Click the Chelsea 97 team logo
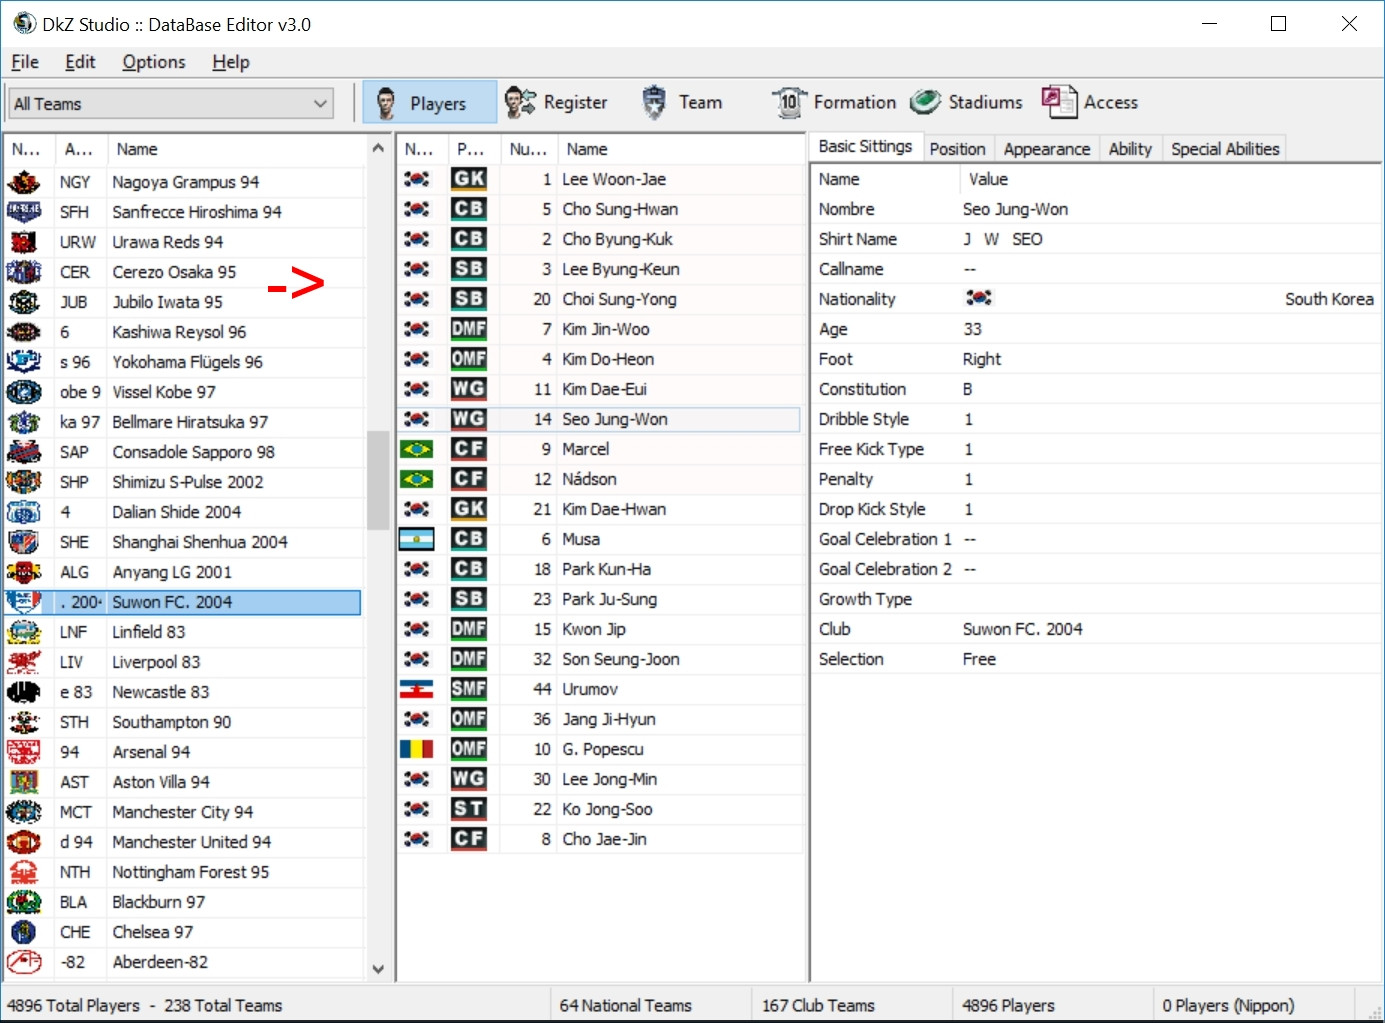Viewport: 1385px width, 1023px height. tap(24, 932)
